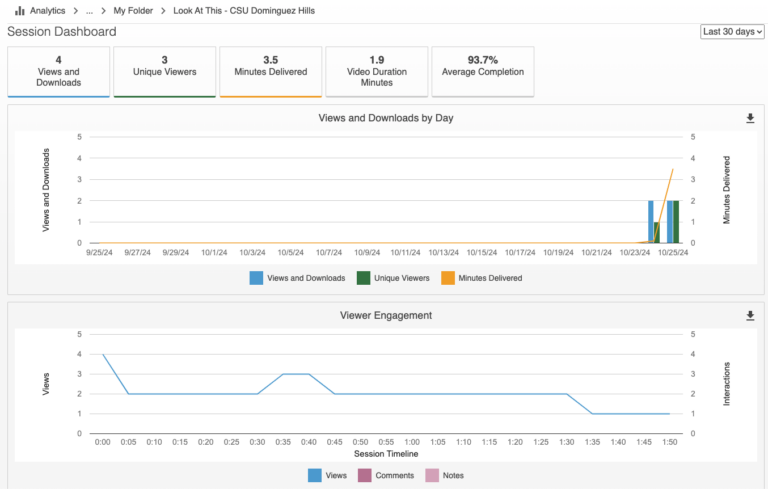
Task: Click the blue bar for 10/25/24
Action: pyautogui.click(x=670, y=222)
